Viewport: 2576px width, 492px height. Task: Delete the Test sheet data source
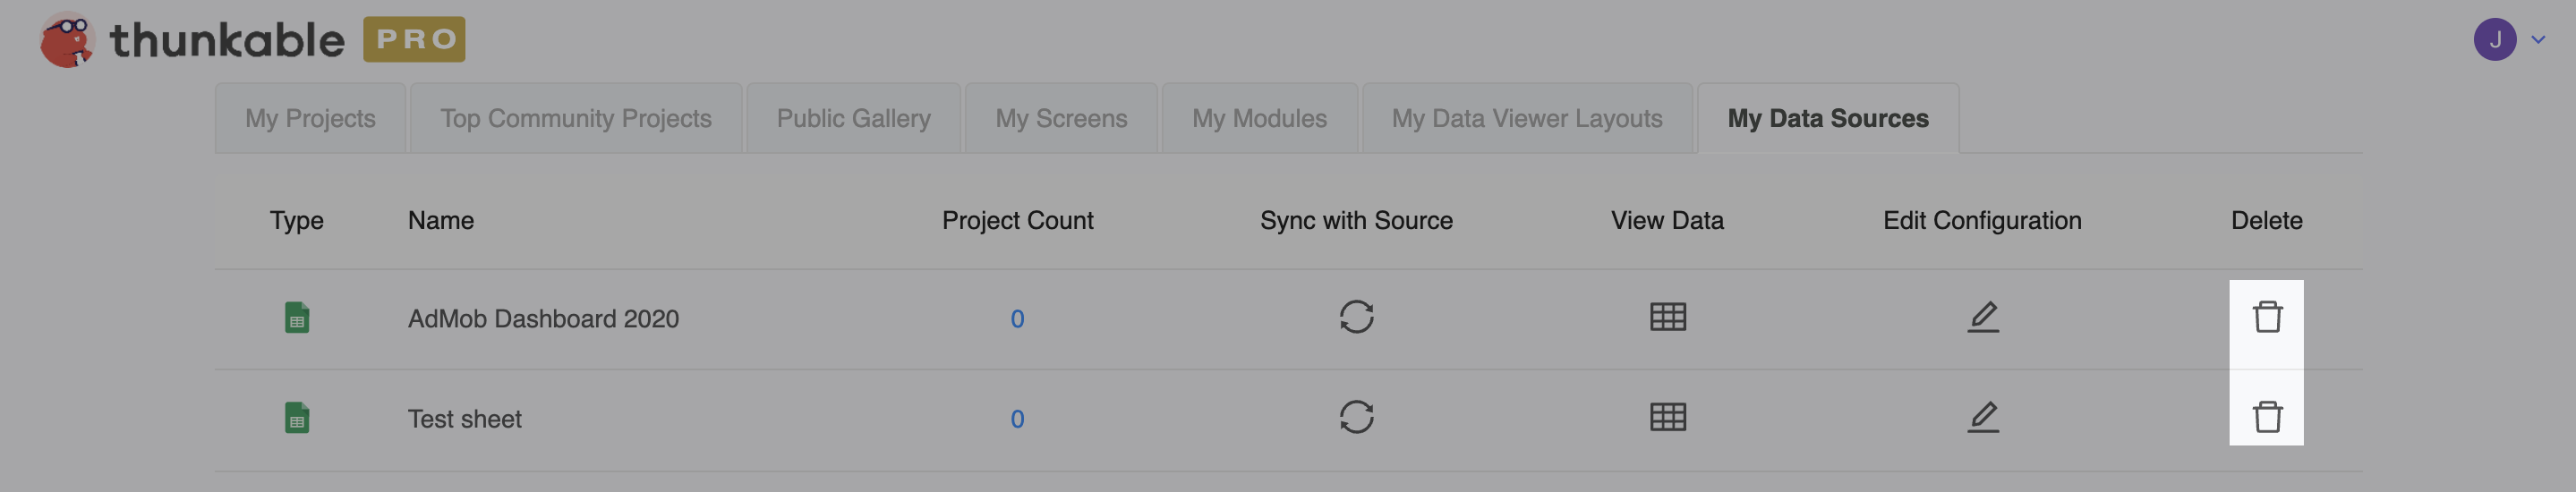pyautogui.click(x=2266, y=417)
